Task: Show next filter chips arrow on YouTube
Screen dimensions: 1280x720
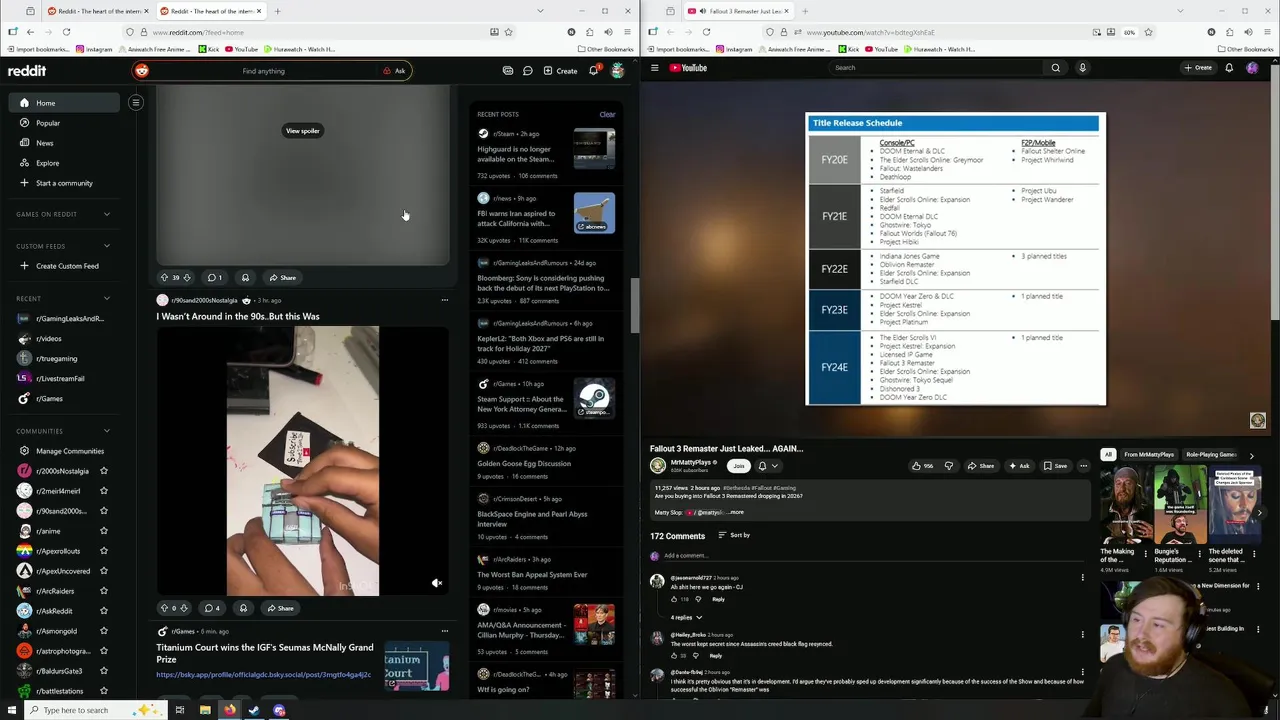Action: (x=1251, y=455)
